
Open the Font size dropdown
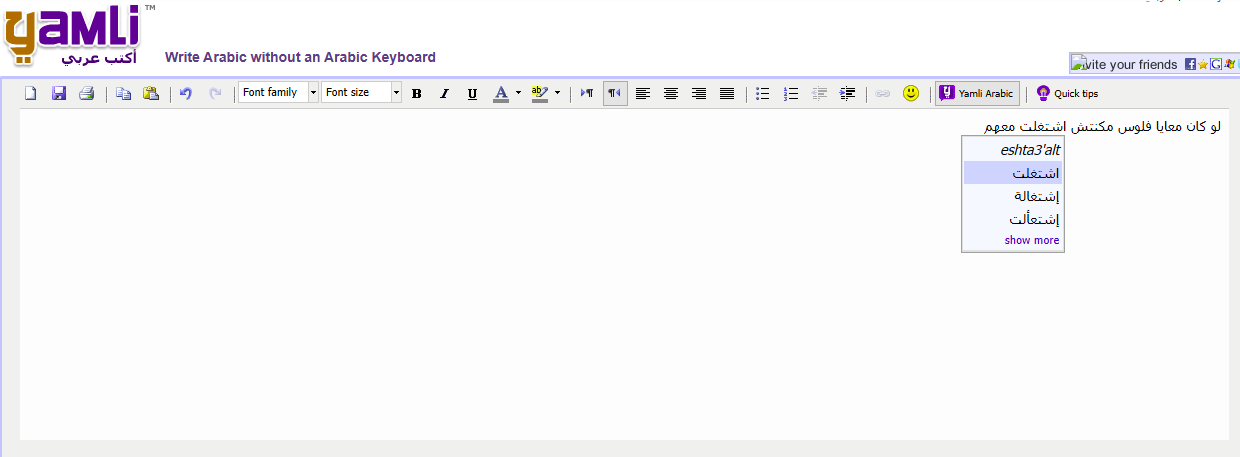[x=361, y=93]
